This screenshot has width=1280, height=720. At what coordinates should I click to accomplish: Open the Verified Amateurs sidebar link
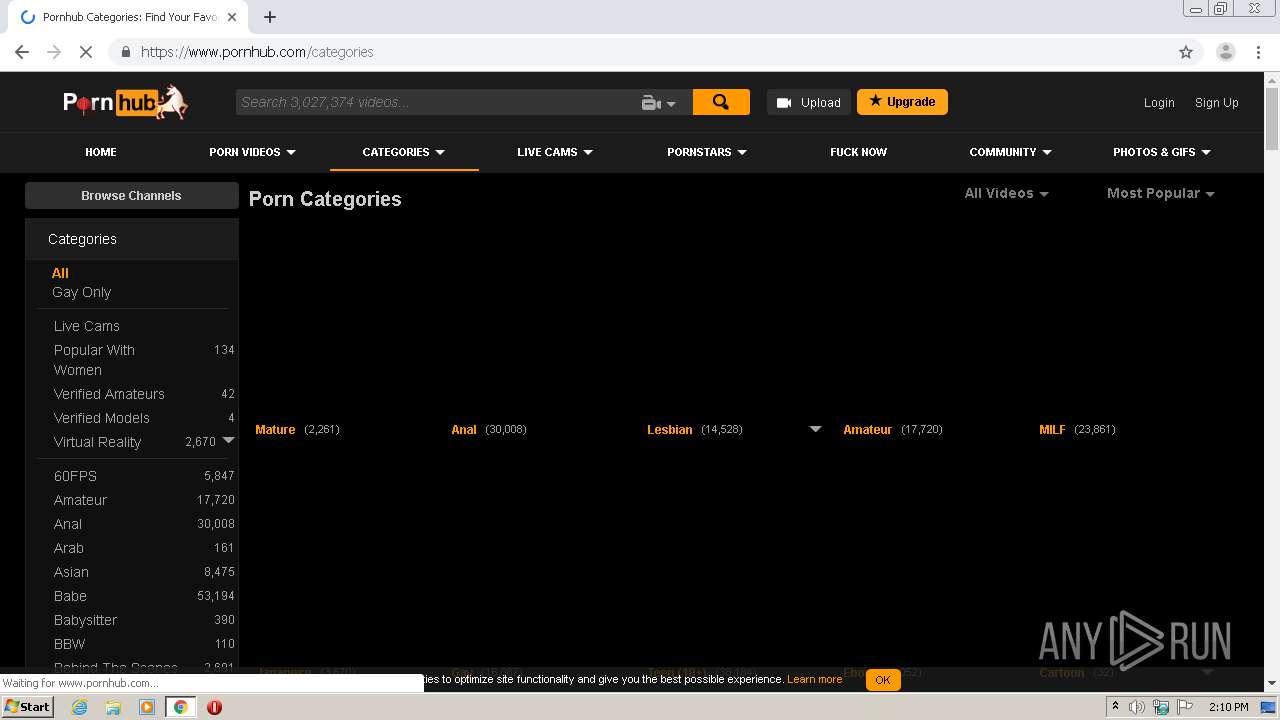pos(109,394)
